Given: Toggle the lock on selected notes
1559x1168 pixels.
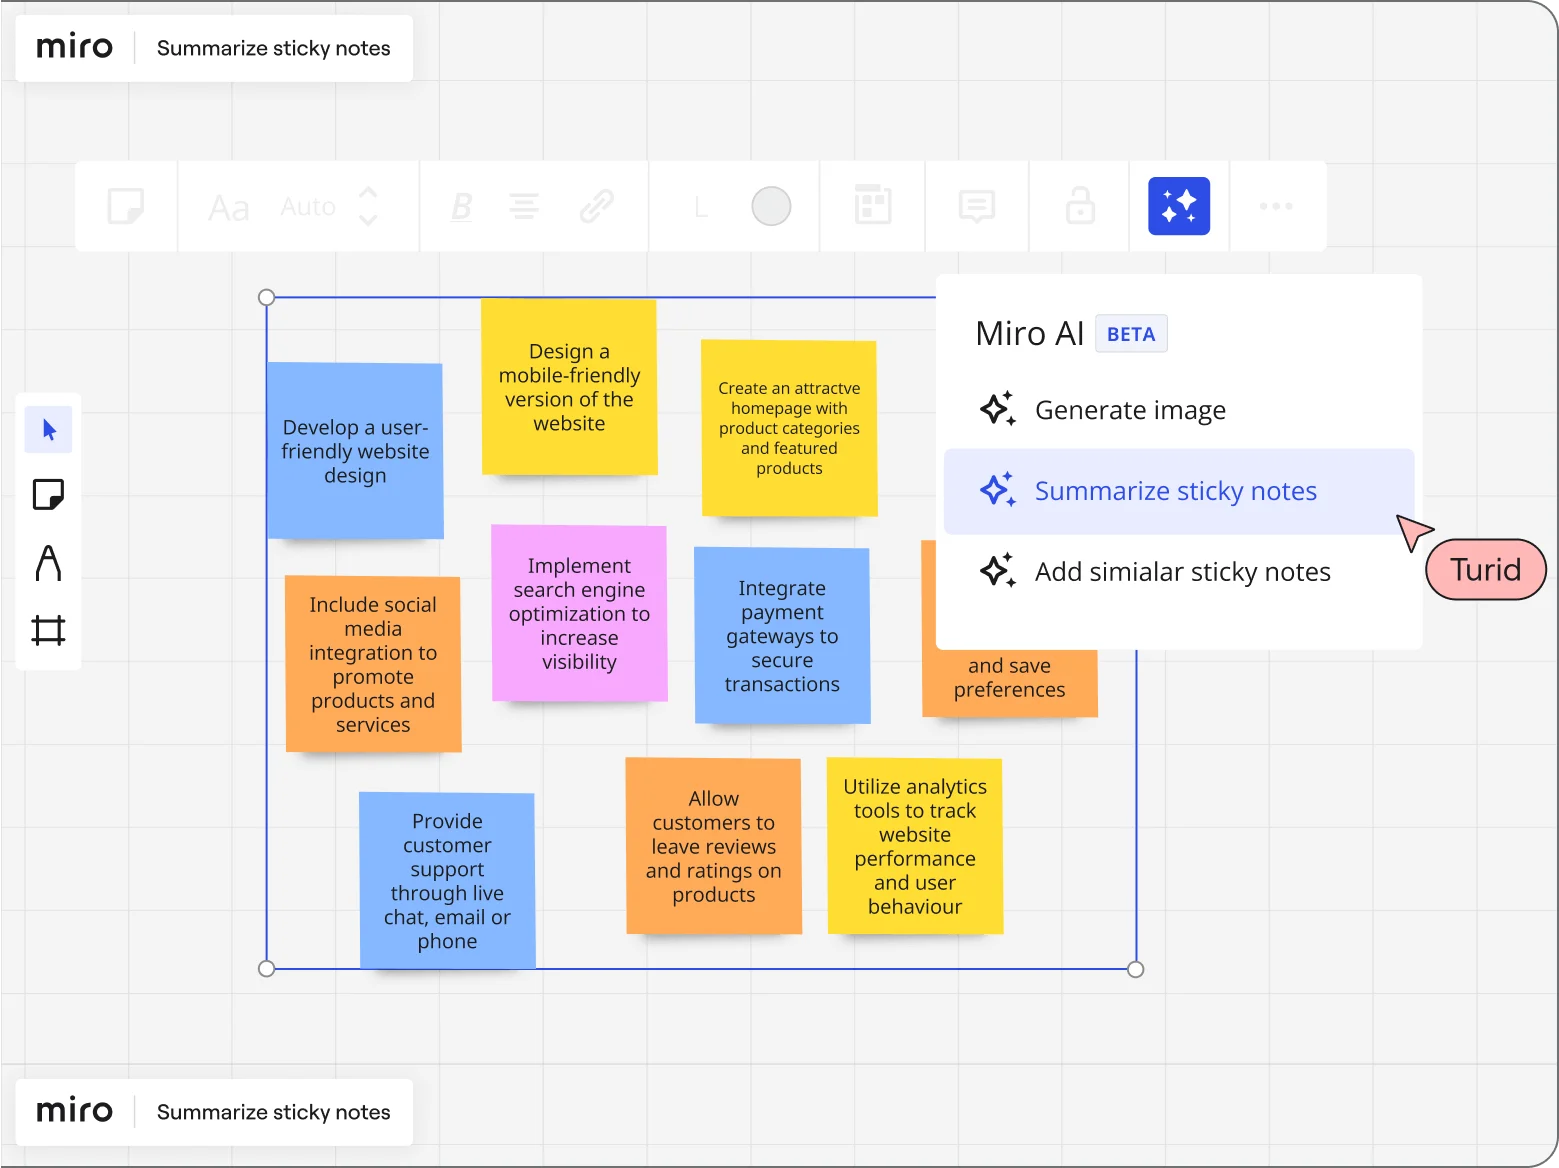Looking at the screenshot, I should tap(1080, 206).
